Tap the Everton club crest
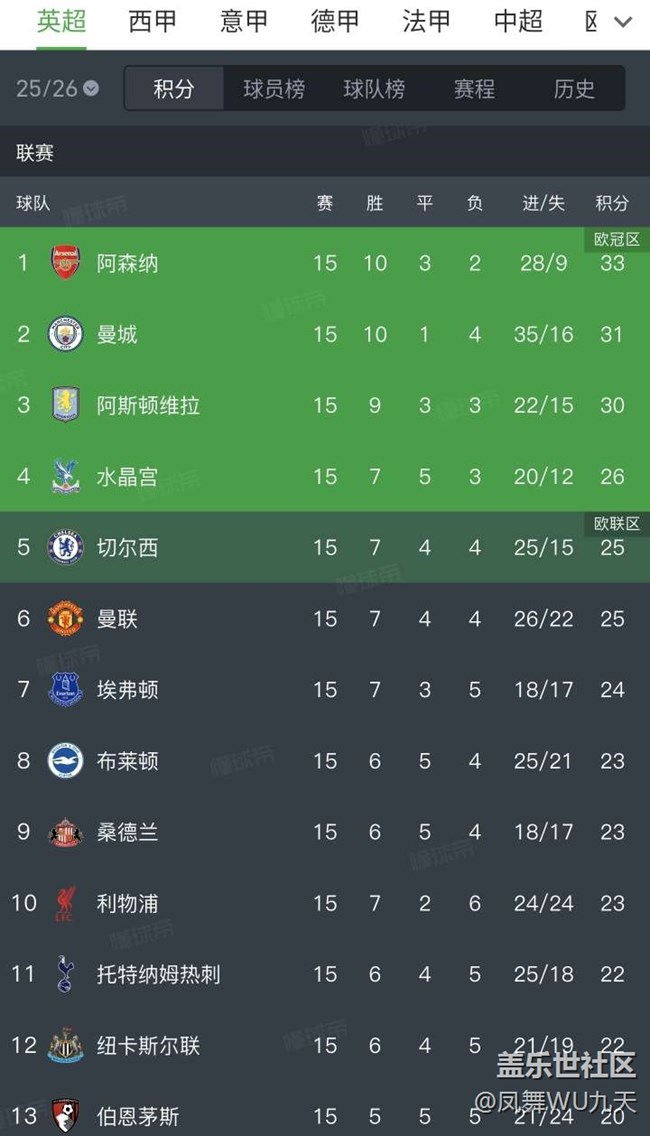Screen dimensions: 650x1136 (66, 690)
